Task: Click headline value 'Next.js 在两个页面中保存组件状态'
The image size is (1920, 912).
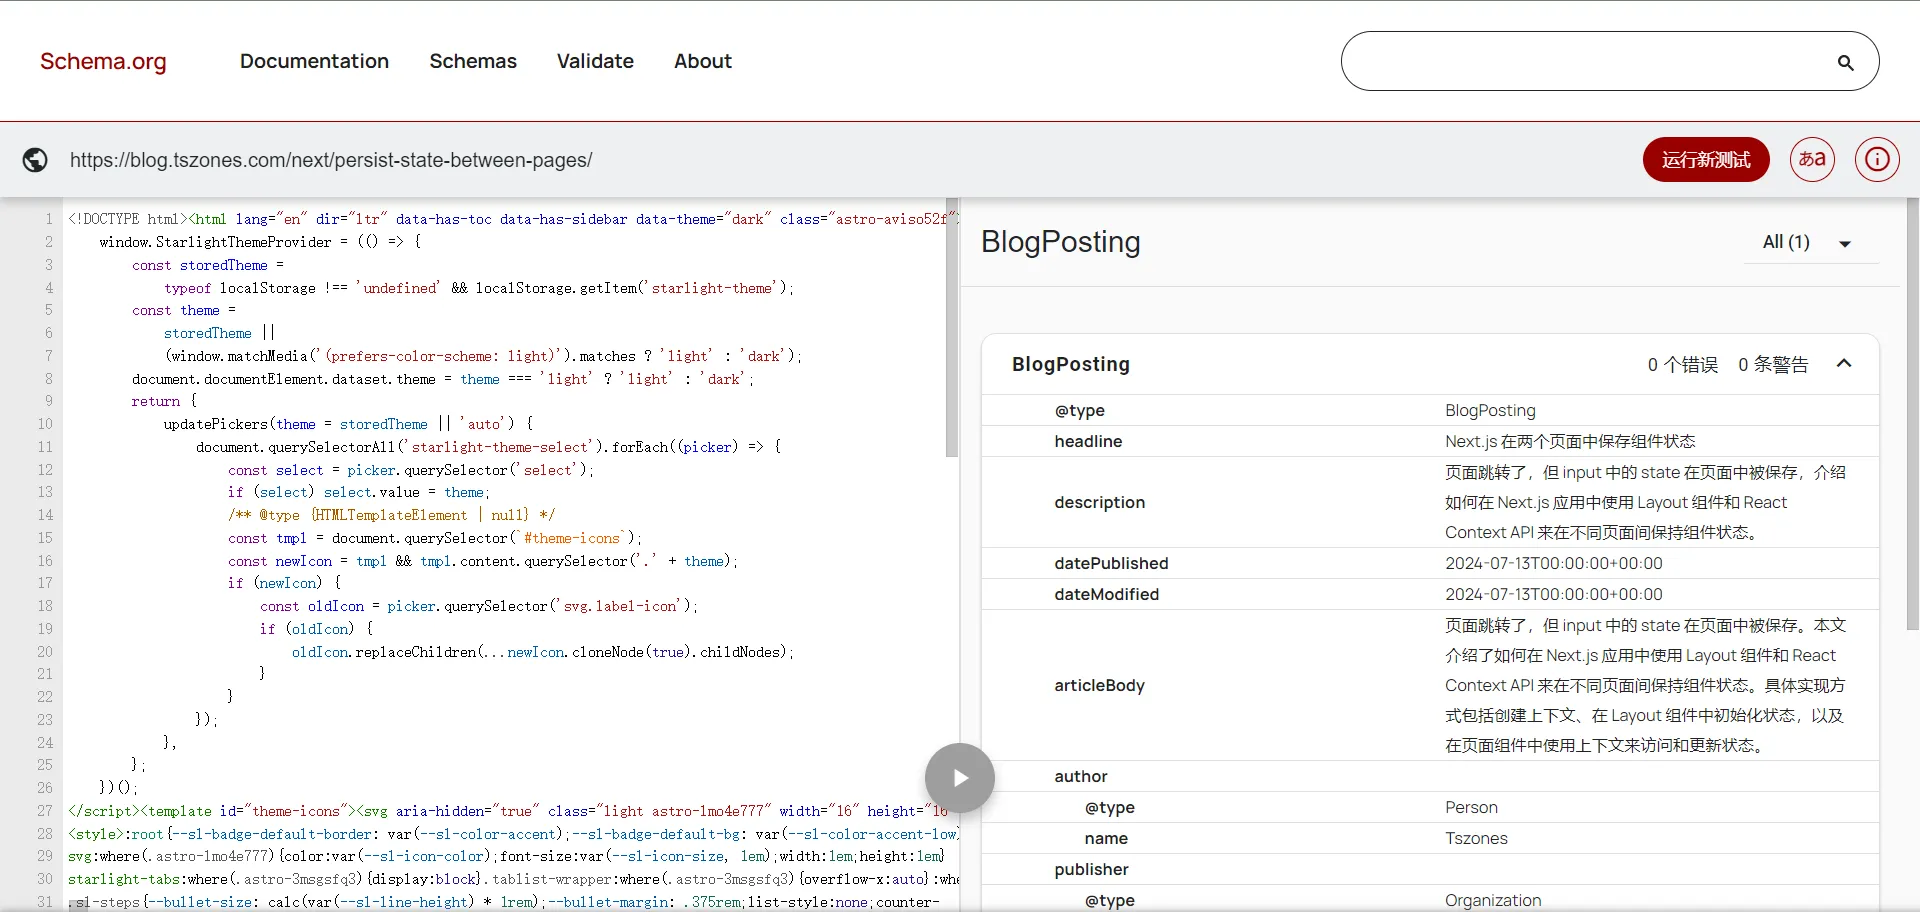Action: pyautogui.click(x=1570, y=441)
